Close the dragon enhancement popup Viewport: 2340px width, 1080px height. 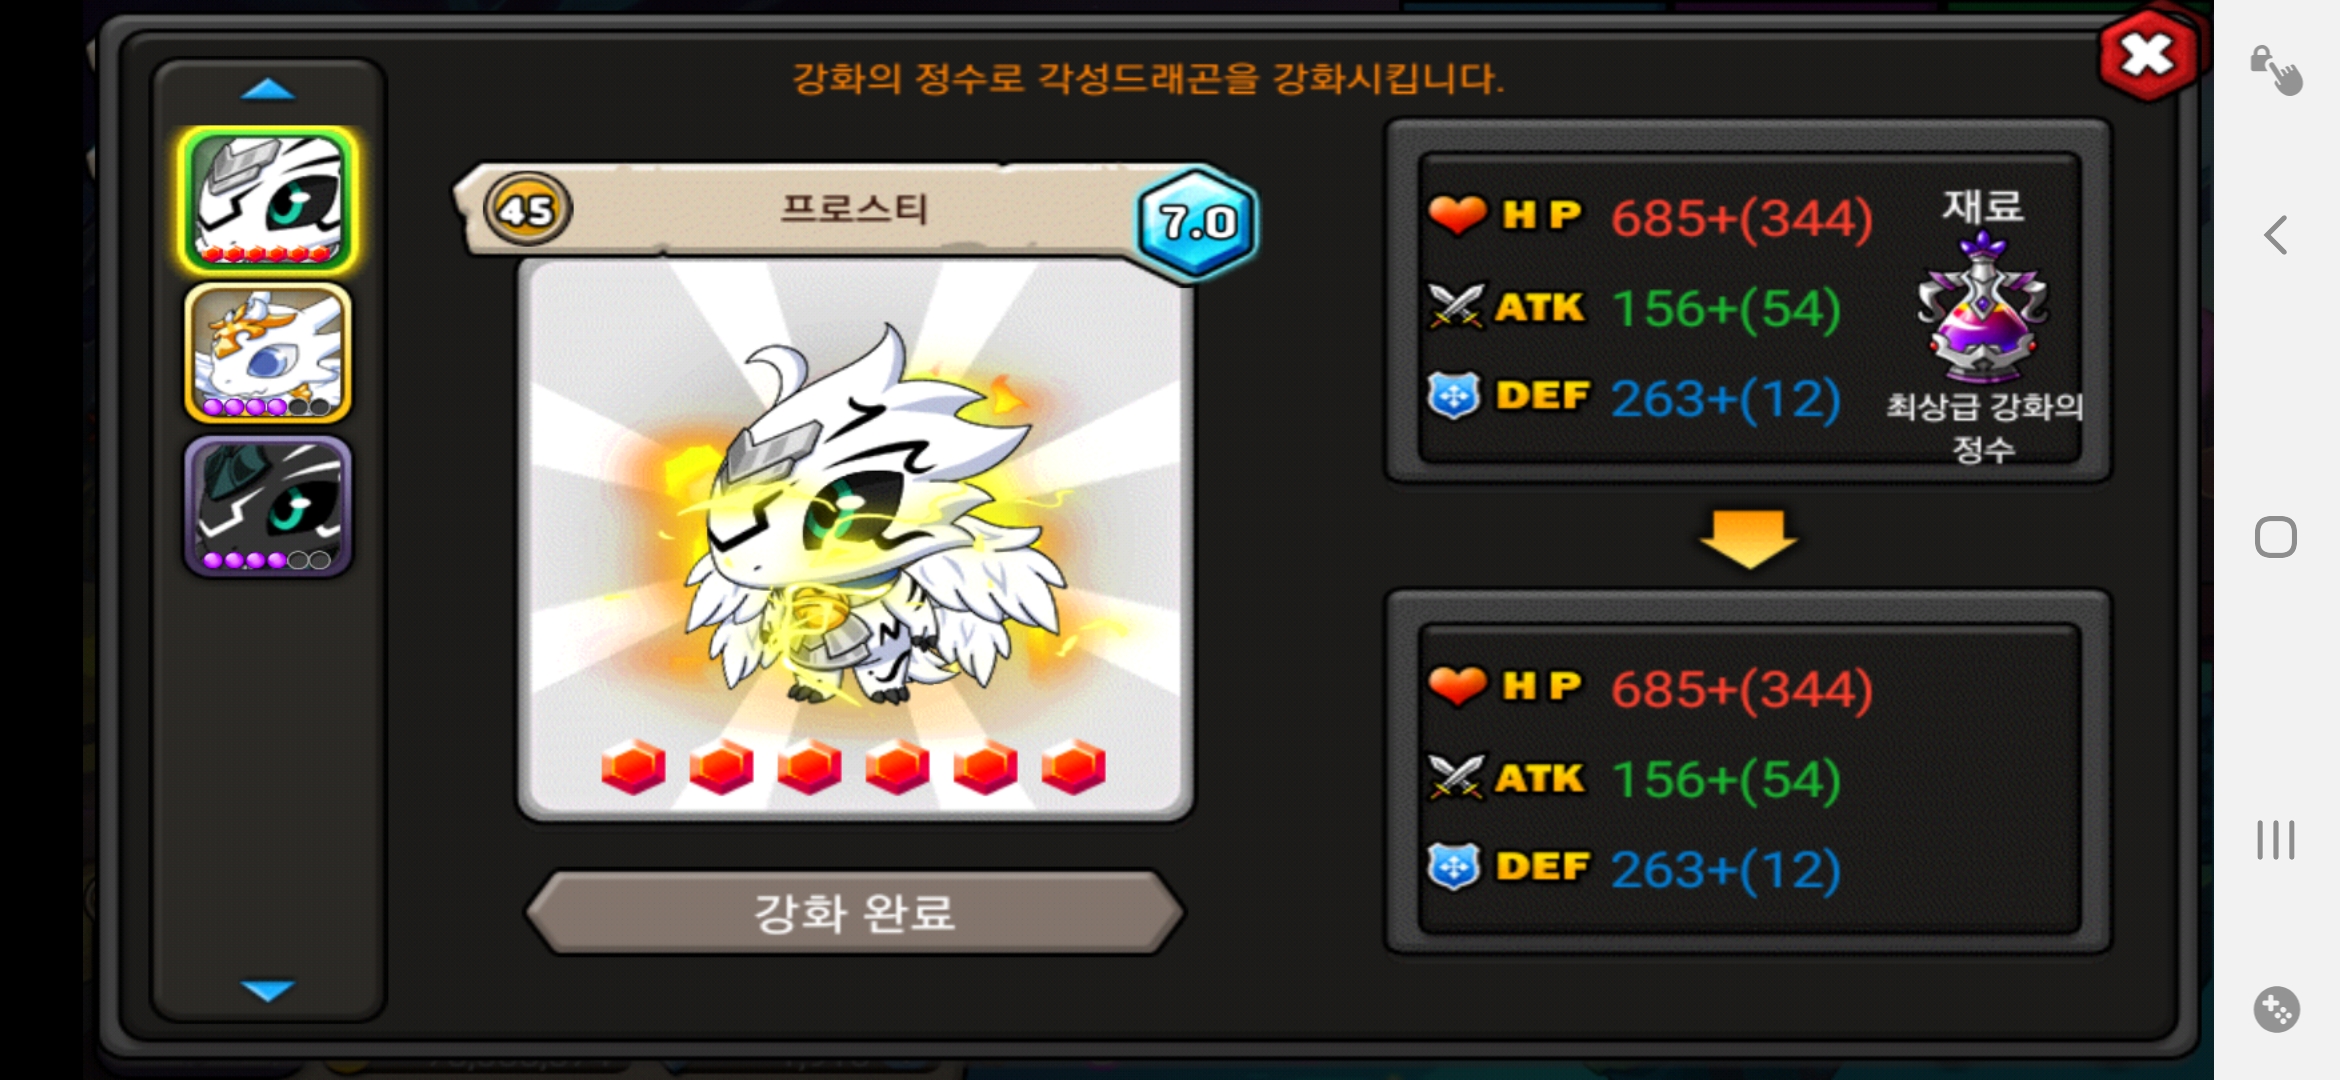tap(2147, 55)
